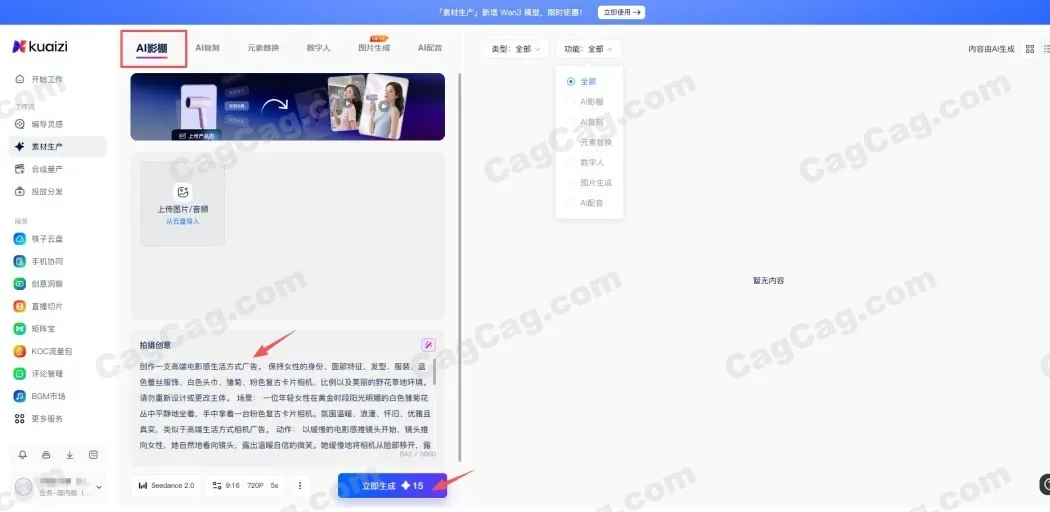Image resolution: width=1050 pixels, height=512 pixels.
Task: Open the three-dot more options menu
Action: pyautogui.click(x=300, y=486)
